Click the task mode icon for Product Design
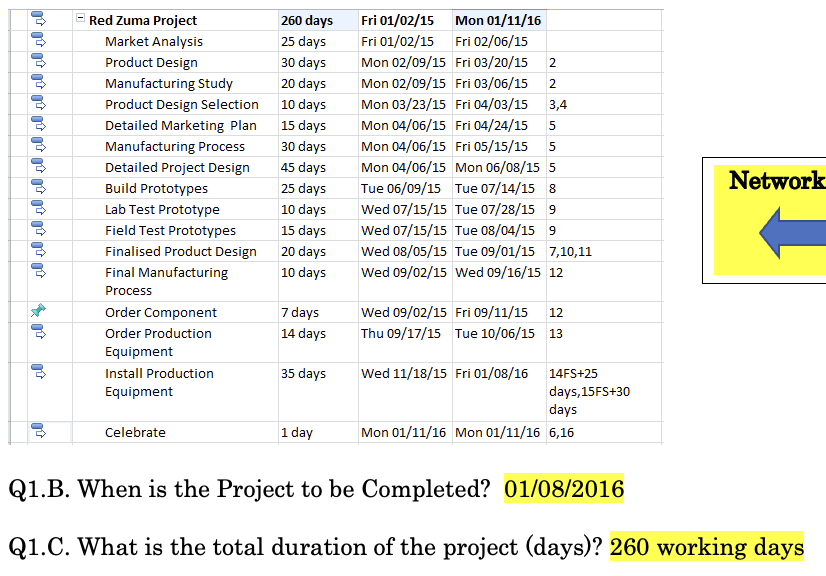Viewport: 826px width, 576px height. click(x=38, y=62)
